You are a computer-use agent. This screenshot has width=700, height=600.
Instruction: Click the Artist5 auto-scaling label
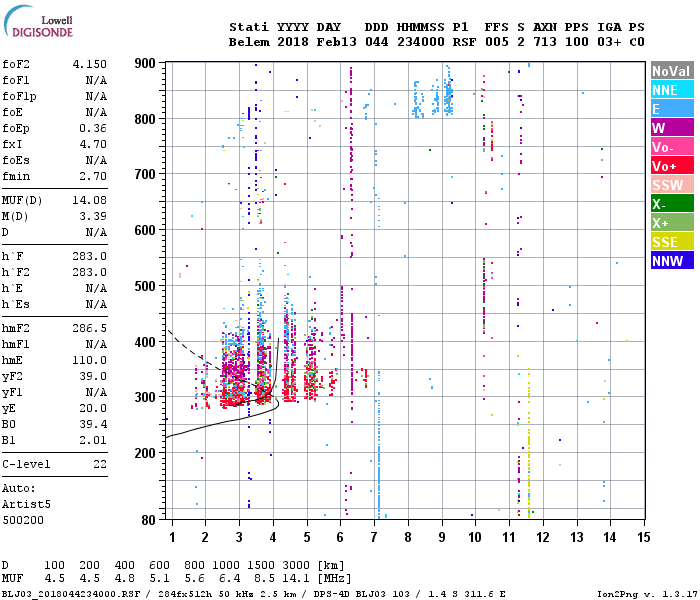pos(26,504)
